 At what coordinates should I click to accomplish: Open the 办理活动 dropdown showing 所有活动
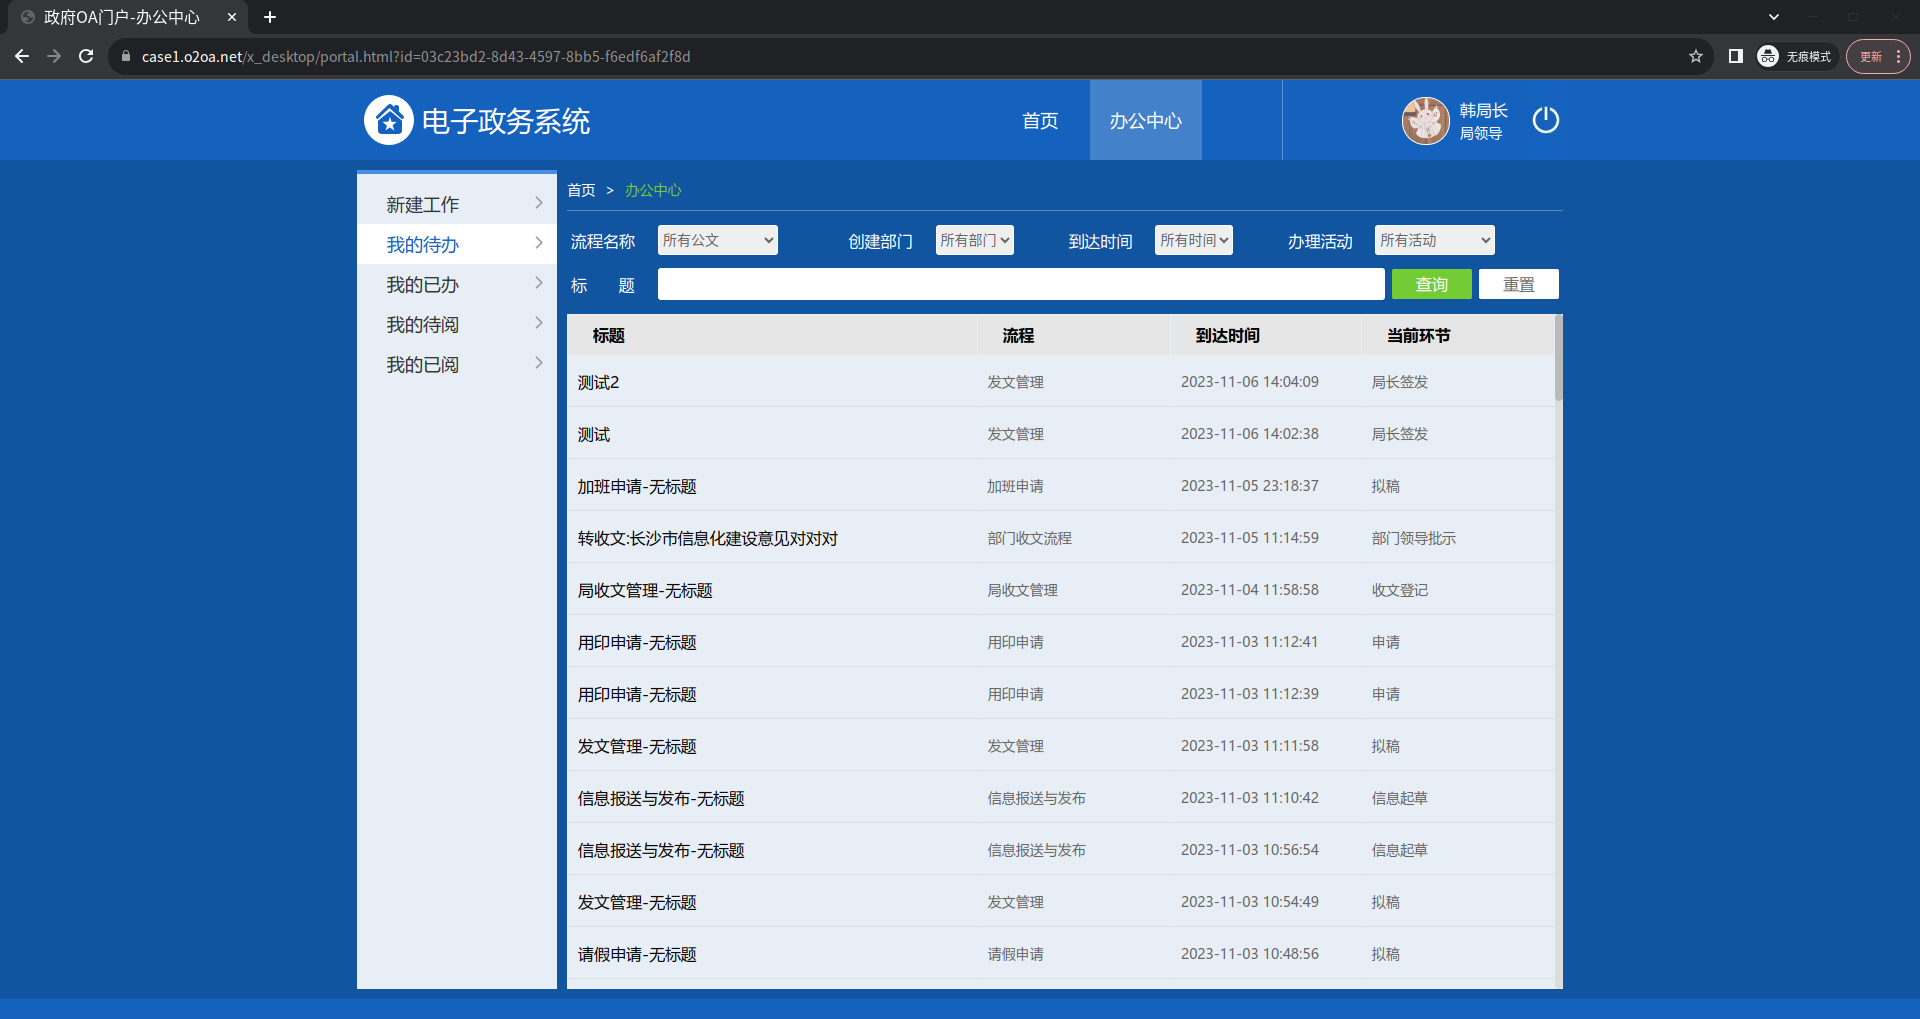1434,240
